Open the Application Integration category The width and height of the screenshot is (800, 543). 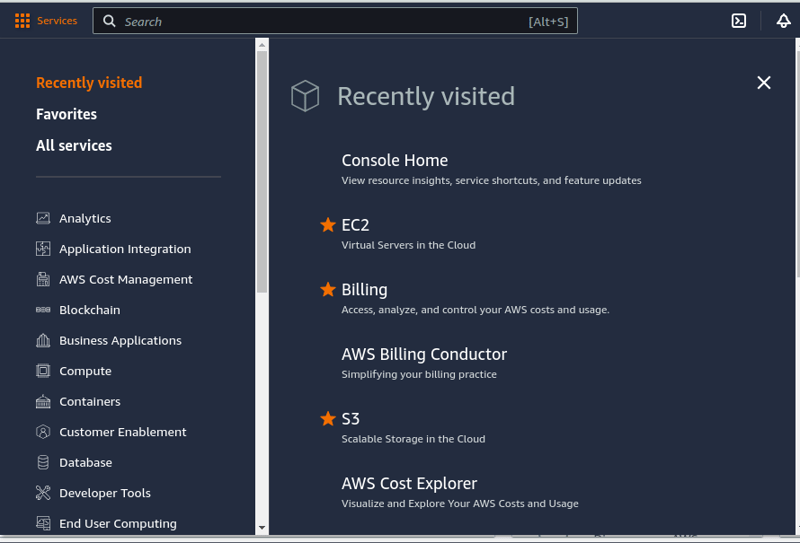(x=125, y=249)
